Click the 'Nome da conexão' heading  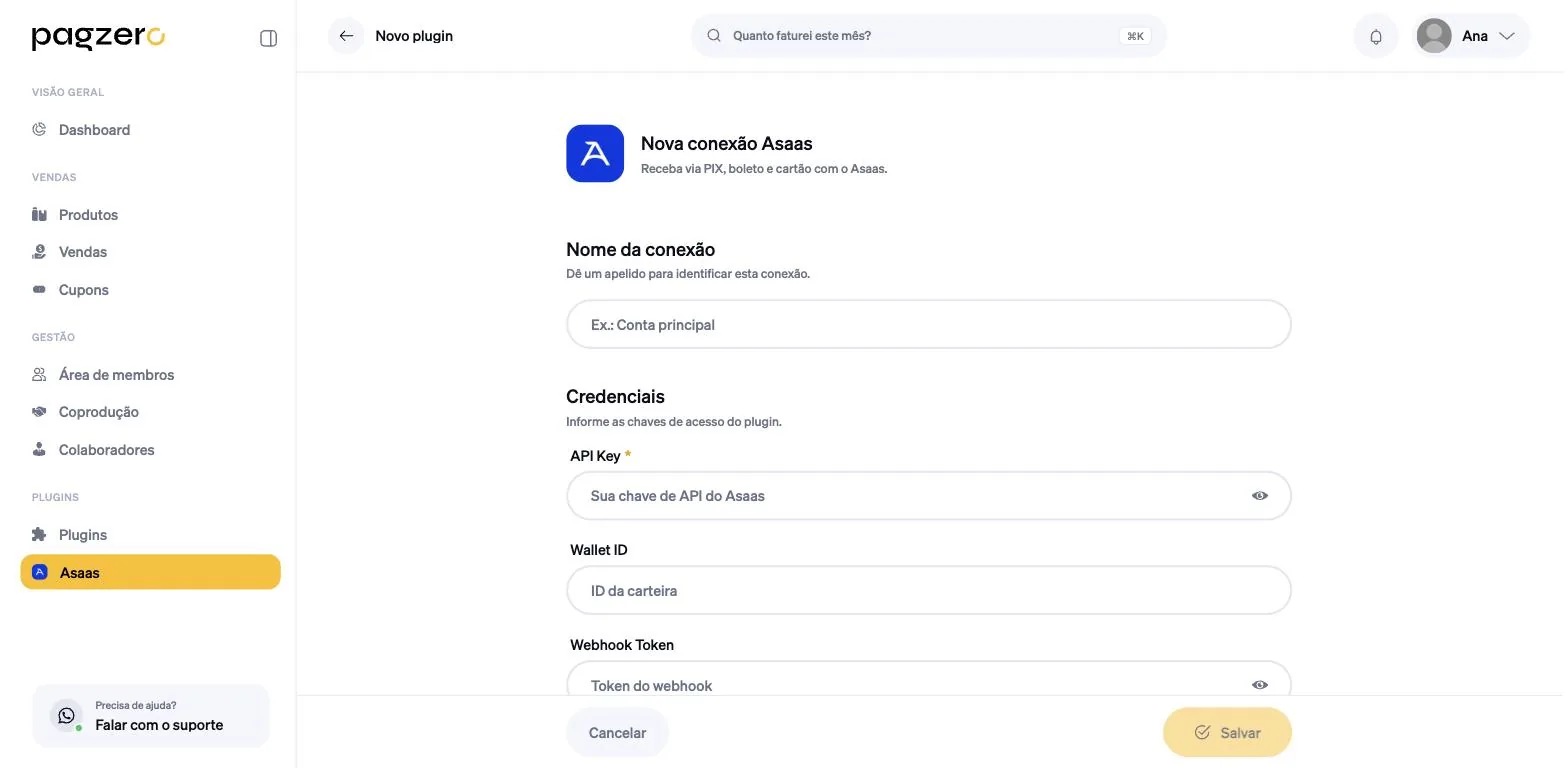click(x=641, y=250)
